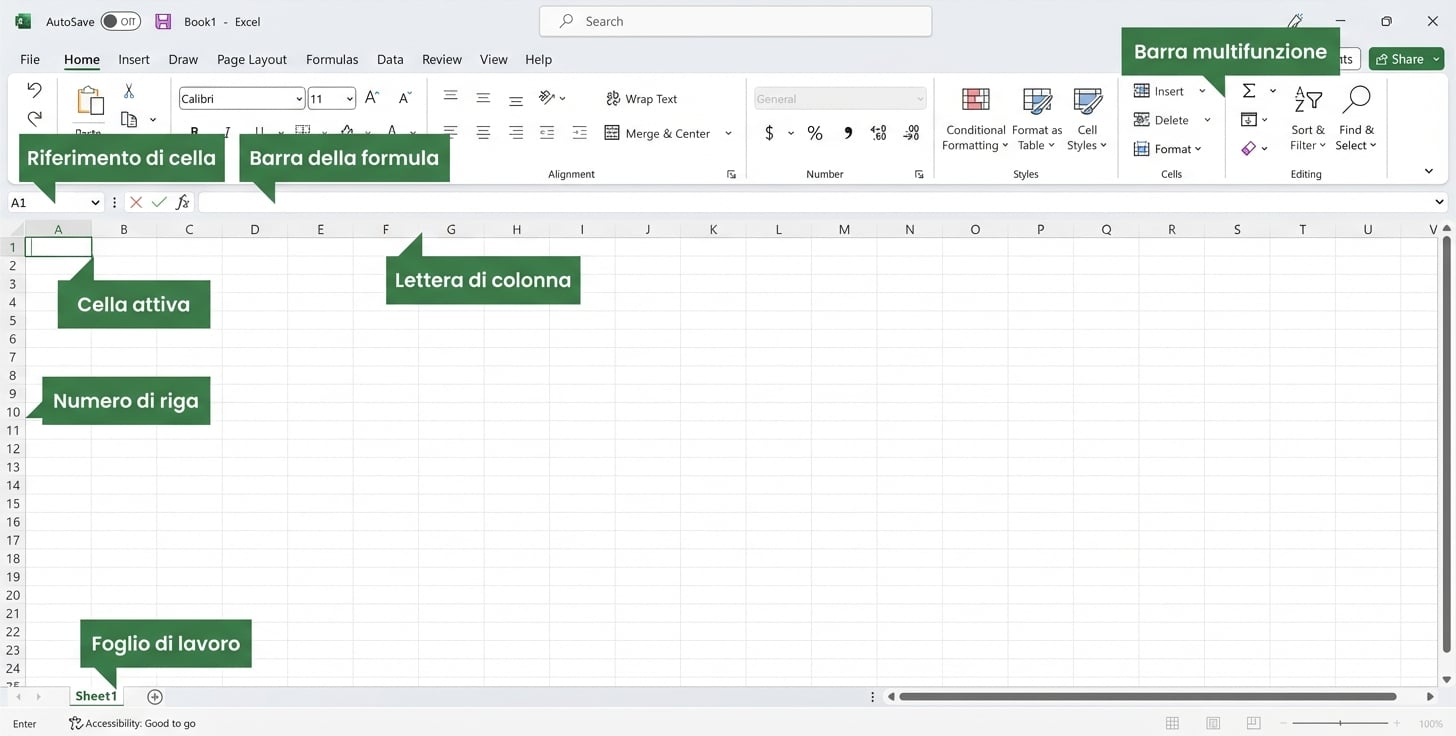Center the text horizontally
Viewport: 1456px width, 736px height.
[483, 132]
